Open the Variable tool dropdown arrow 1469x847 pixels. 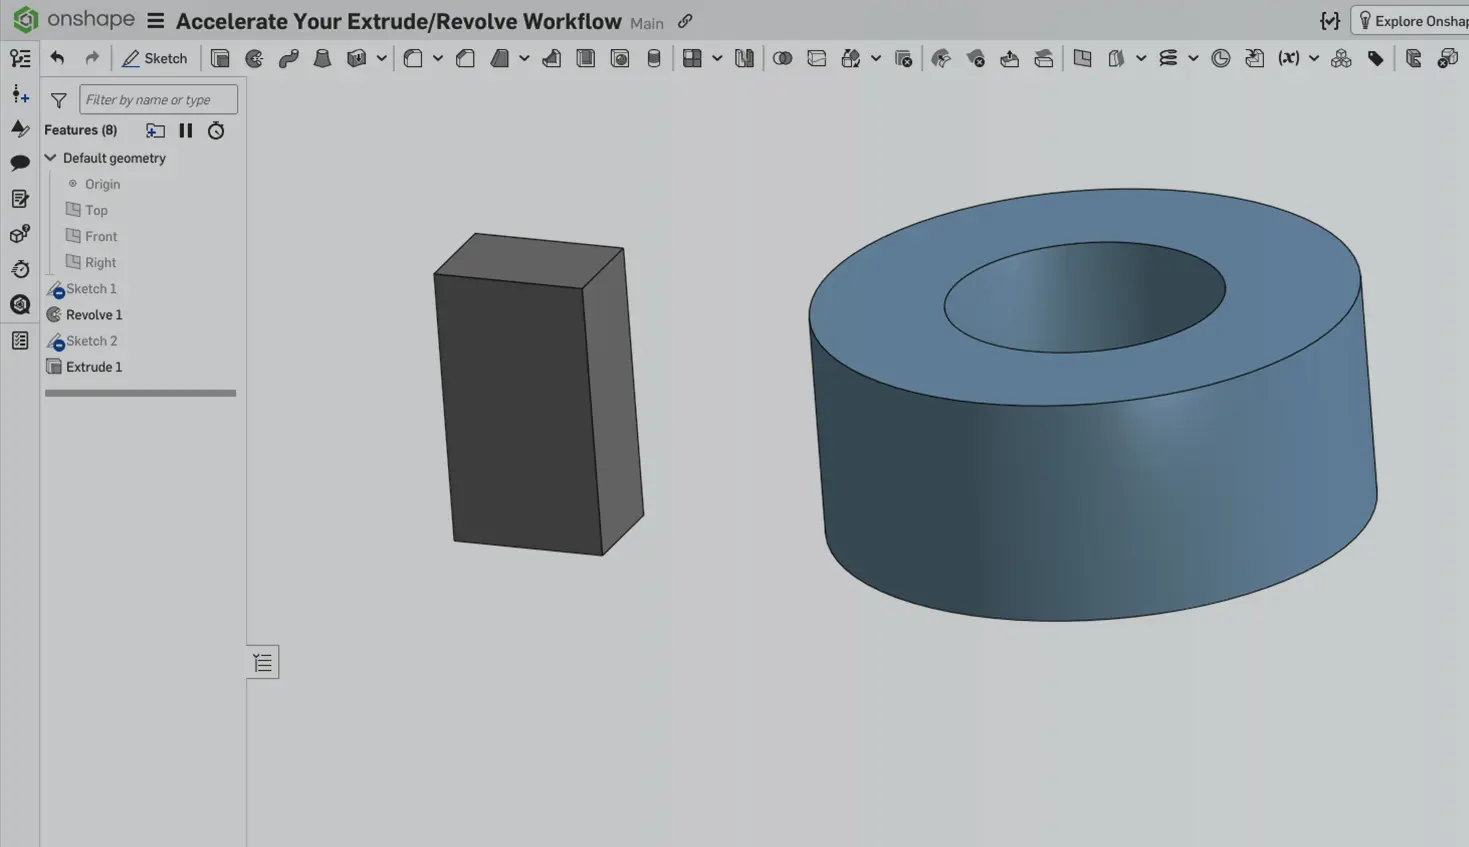(x=1314, y=58)
